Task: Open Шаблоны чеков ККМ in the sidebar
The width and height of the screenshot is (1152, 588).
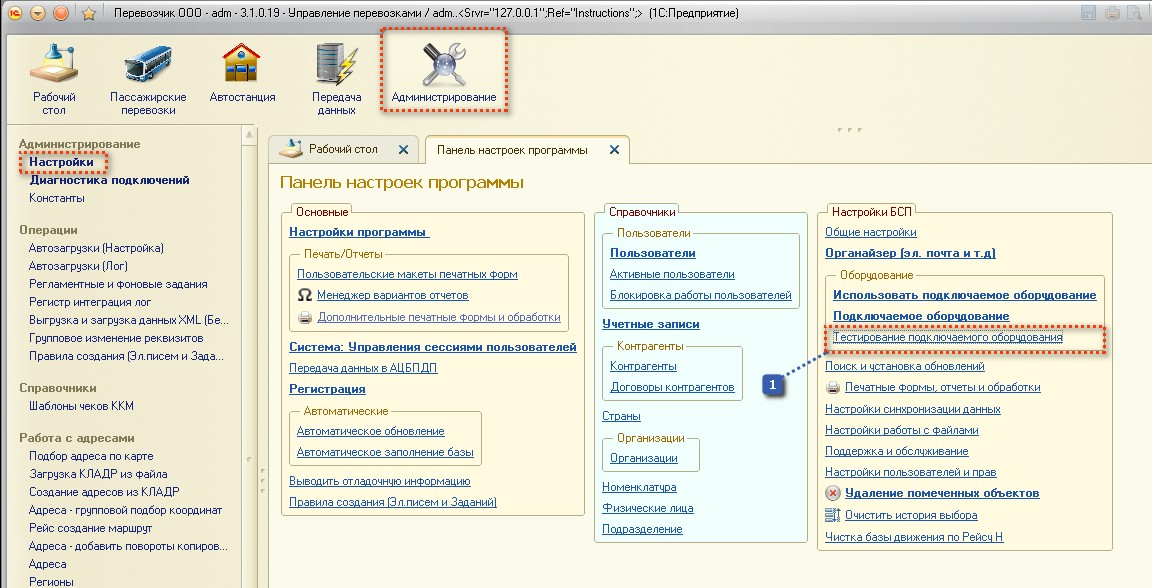Action: click(81, 406)
